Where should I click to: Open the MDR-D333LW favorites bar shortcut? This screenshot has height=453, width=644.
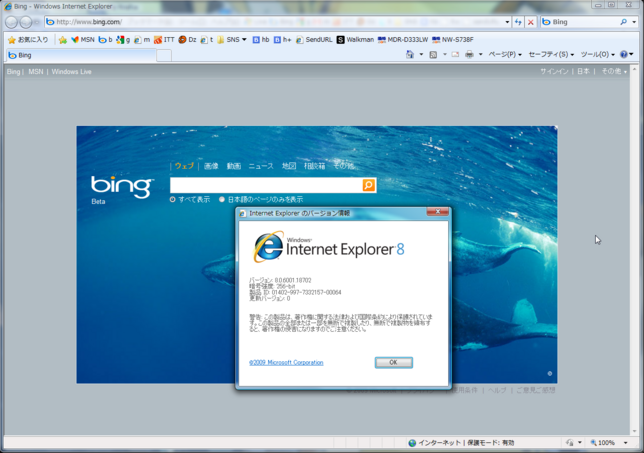(403, 40)
